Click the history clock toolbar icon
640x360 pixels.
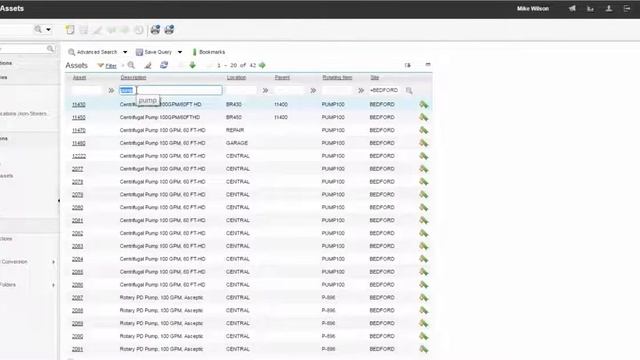[139, 29]
